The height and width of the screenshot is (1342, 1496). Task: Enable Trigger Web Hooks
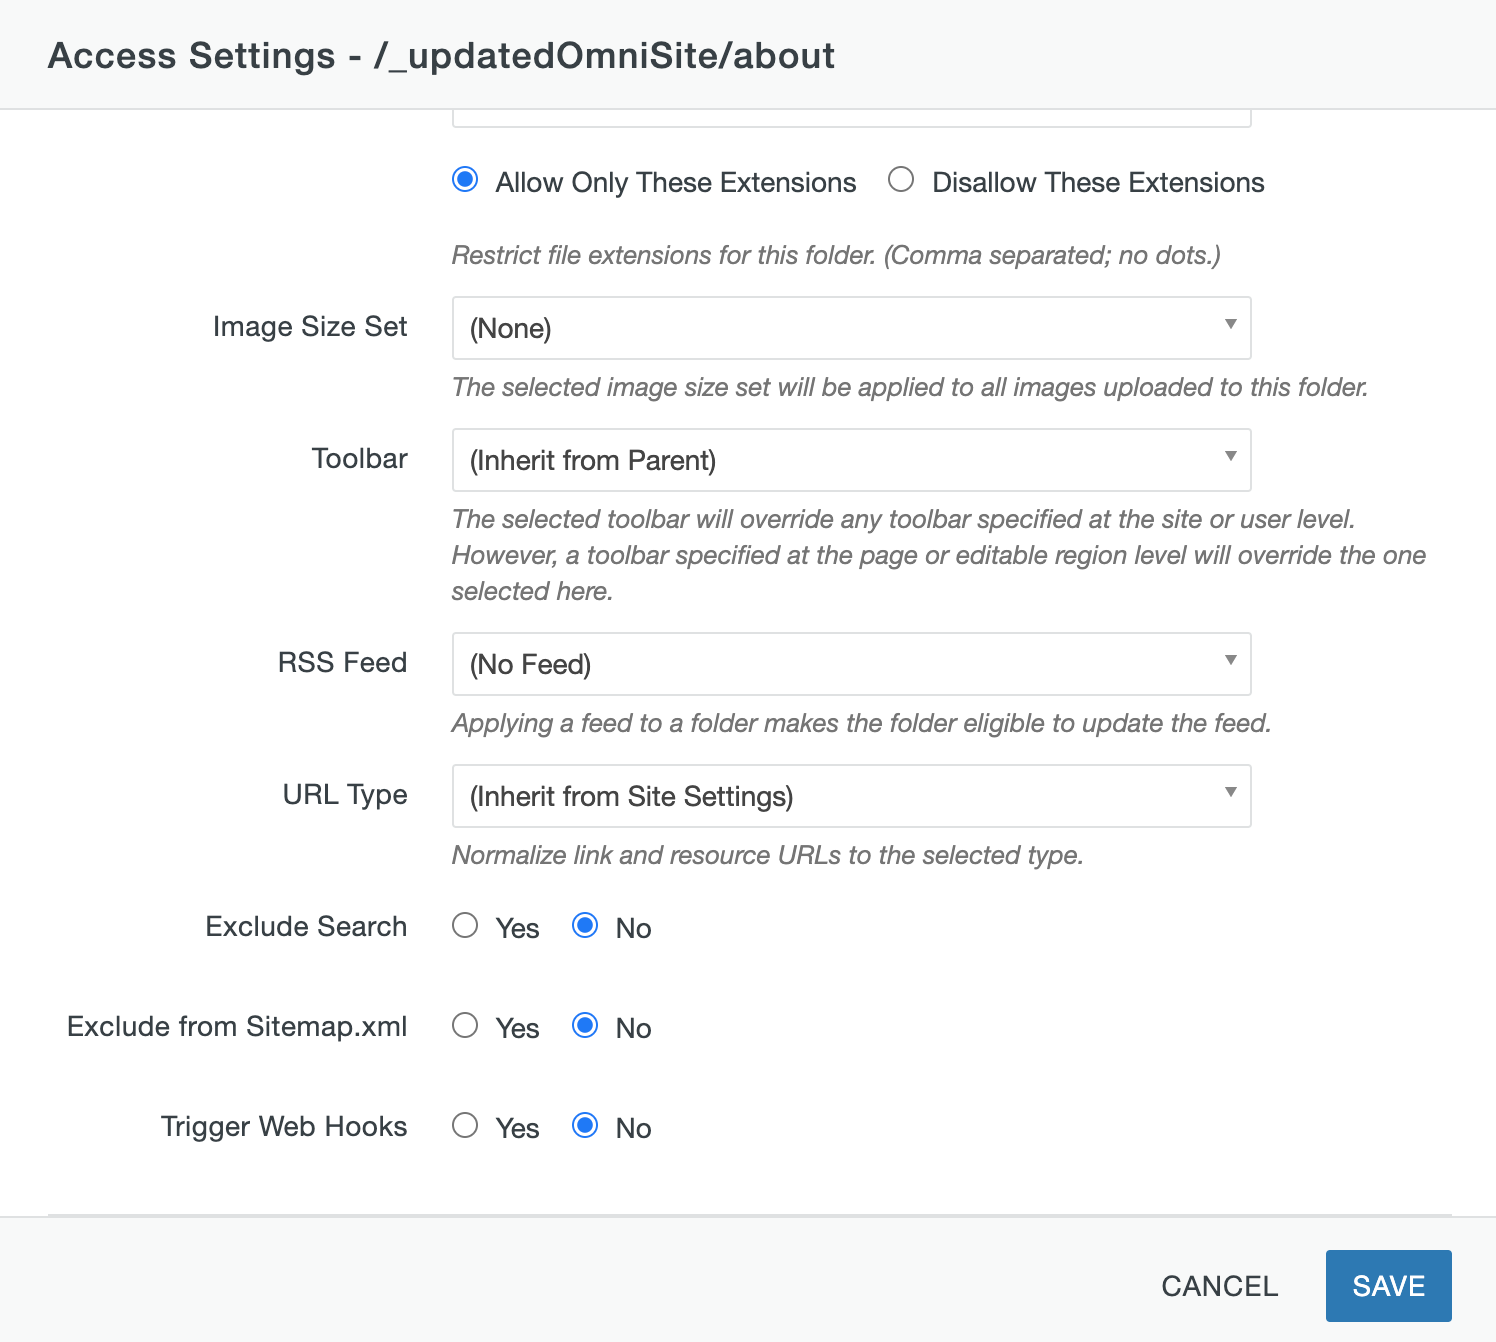(x=465, y=1126)
